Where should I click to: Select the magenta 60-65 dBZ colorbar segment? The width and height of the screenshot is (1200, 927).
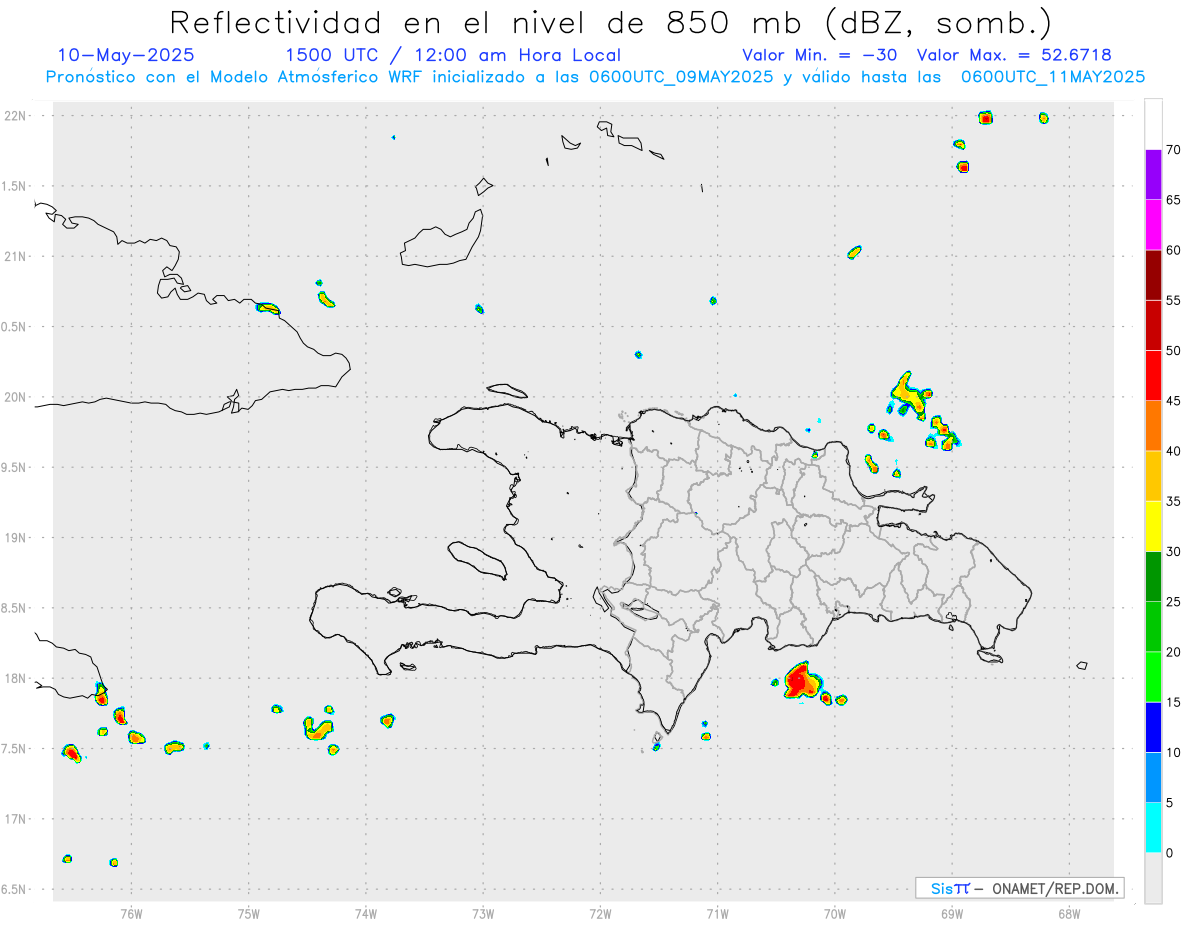(x=1154, y=224)
